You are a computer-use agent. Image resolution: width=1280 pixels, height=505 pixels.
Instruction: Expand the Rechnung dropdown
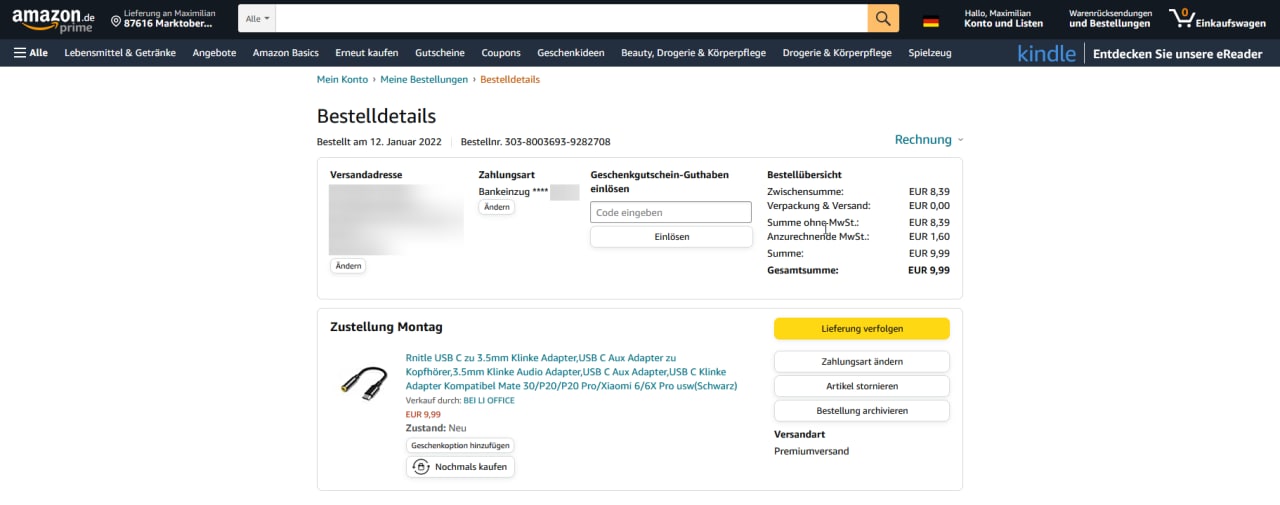tap(929, 140)
